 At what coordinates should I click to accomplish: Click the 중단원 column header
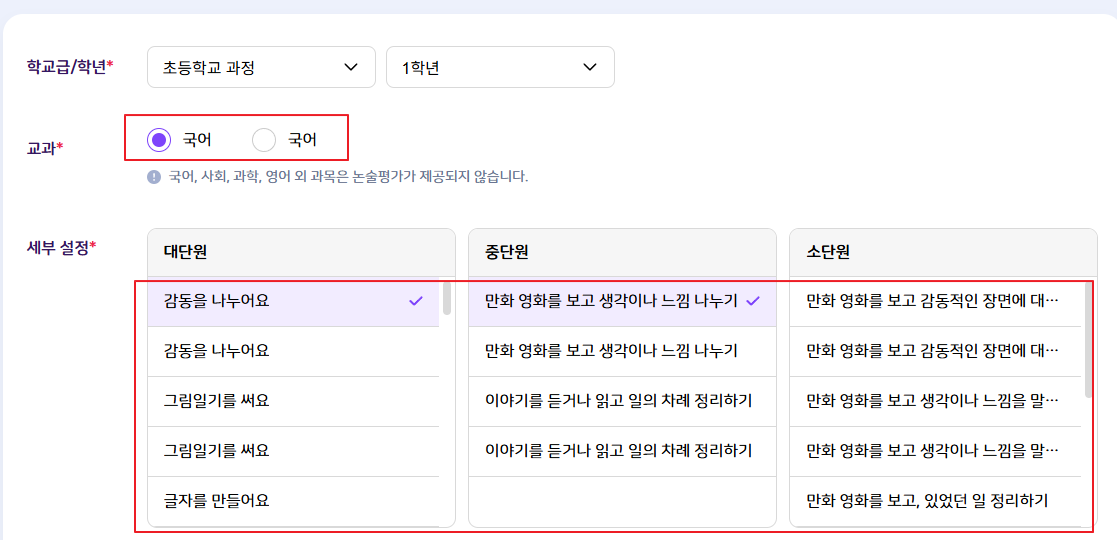click(506, 253)
